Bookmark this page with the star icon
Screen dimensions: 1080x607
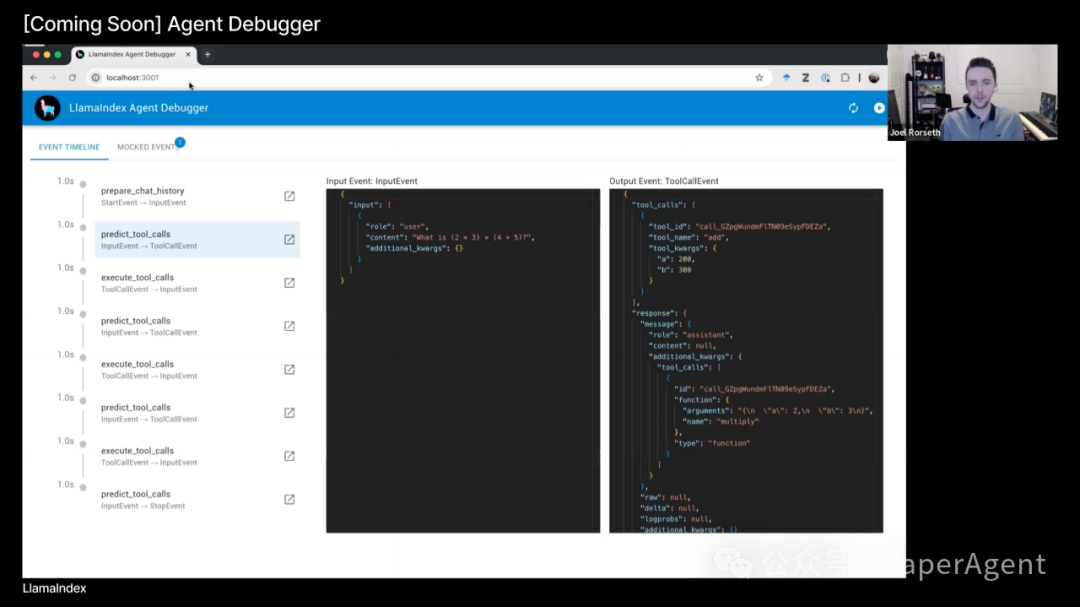coord(759,78)
